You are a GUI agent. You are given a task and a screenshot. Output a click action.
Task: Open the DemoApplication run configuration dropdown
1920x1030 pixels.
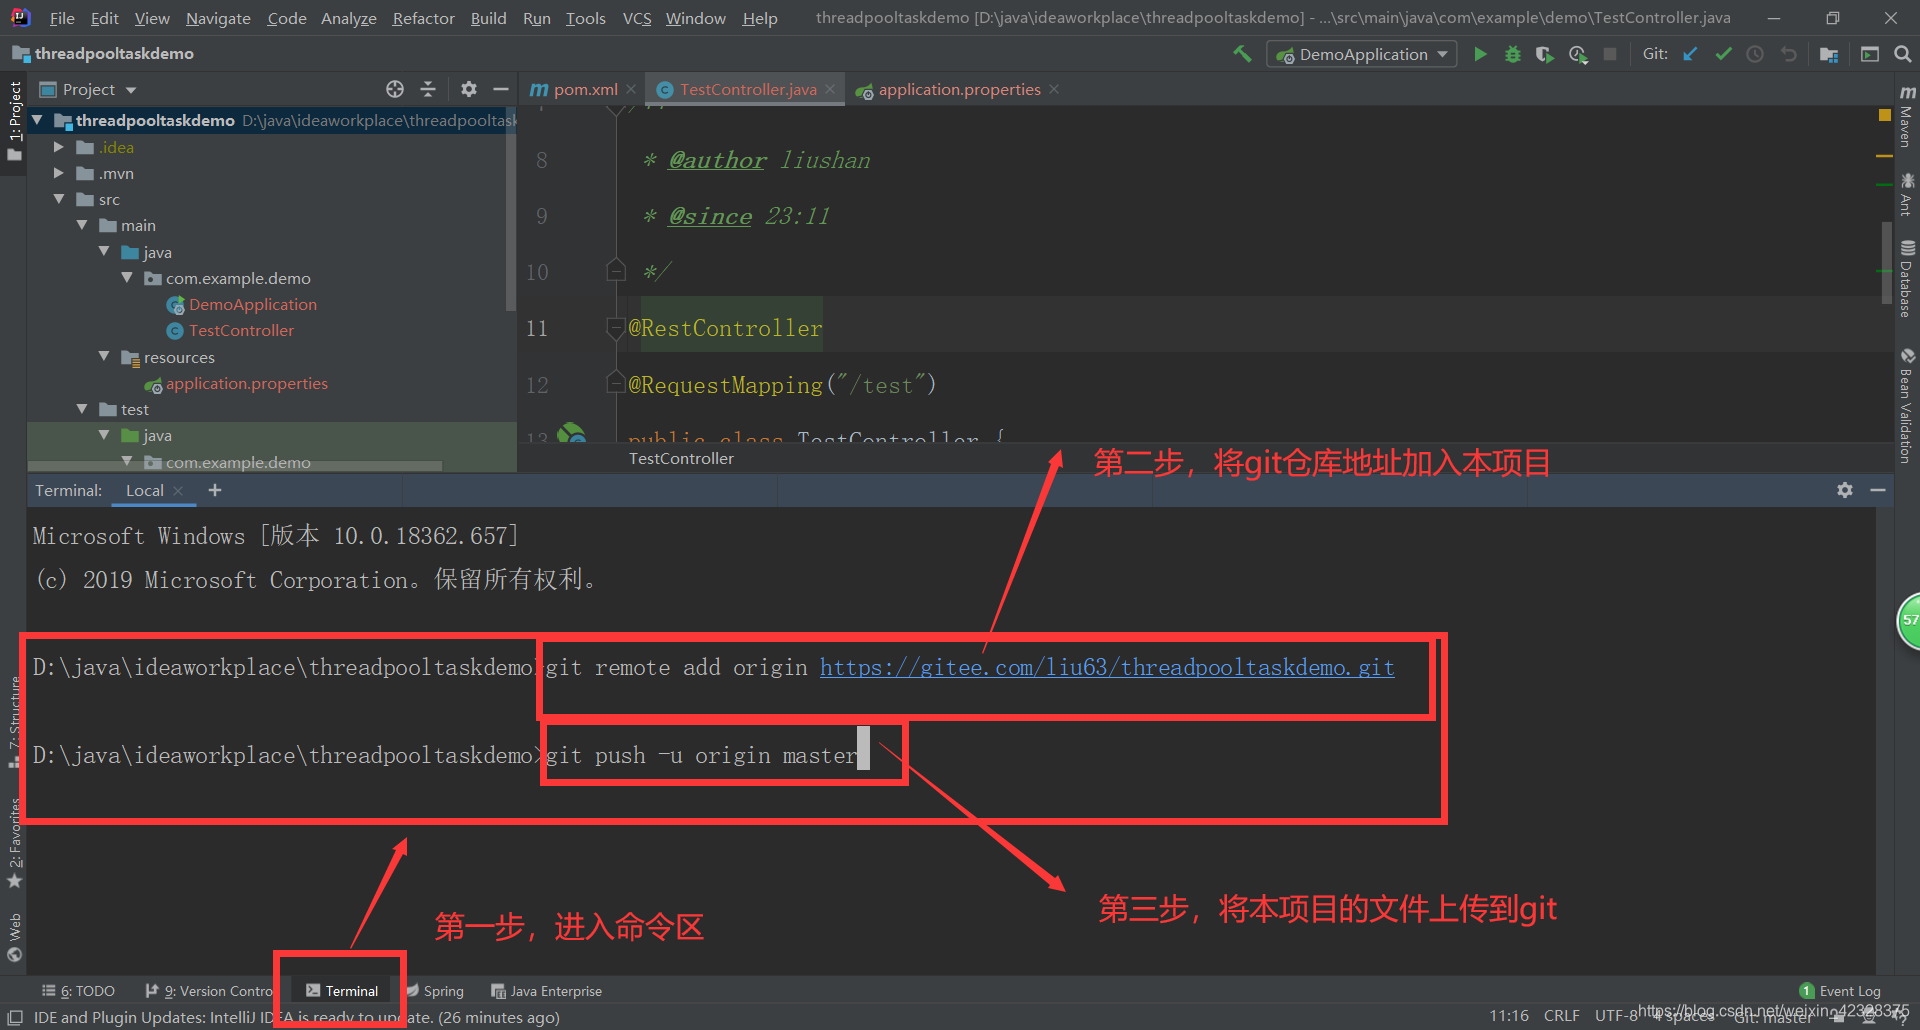click(x=1361, y=54)
